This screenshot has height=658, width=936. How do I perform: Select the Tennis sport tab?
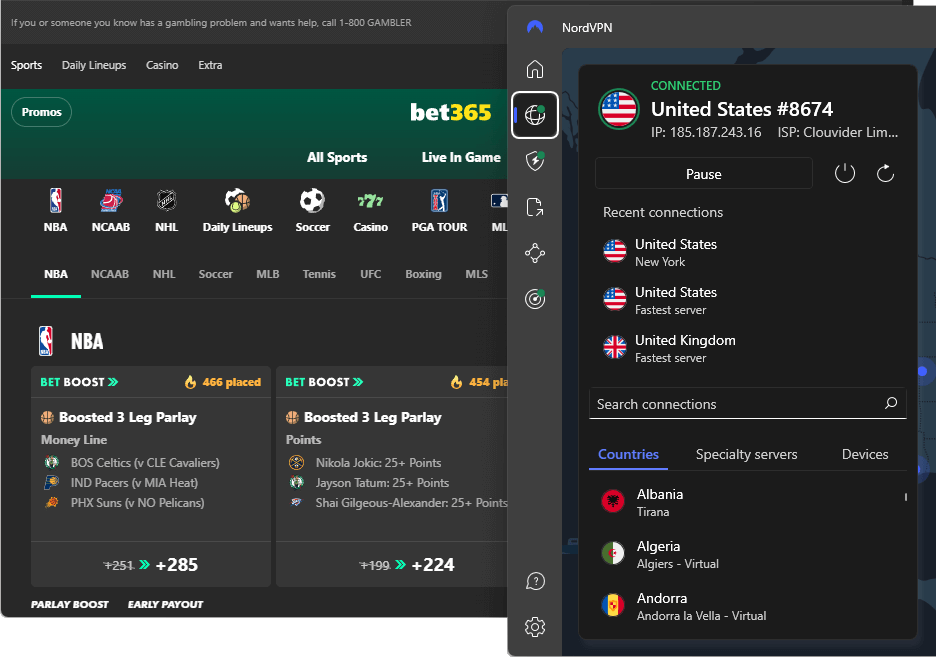319,274
